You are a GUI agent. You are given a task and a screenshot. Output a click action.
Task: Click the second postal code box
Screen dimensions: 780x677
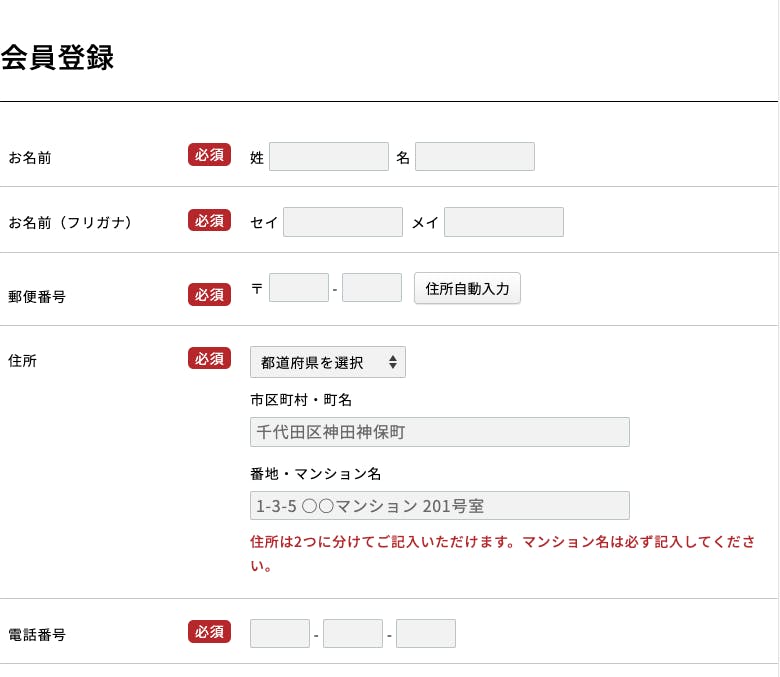(371, 288)
